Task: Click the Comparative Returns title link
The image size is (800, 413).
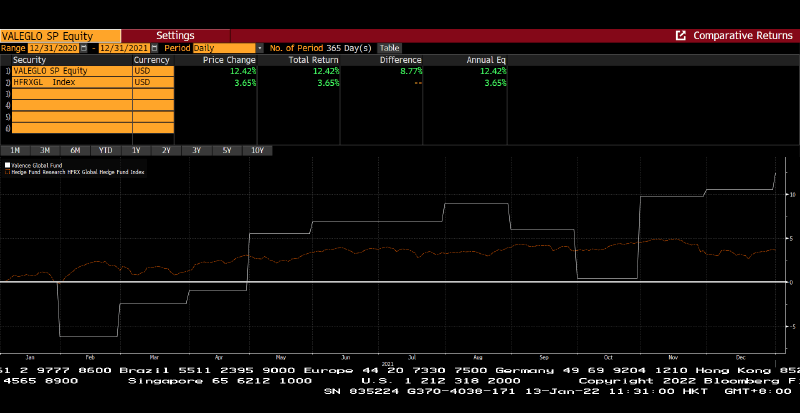Action: pyautogui.click(x=743, y=36)
